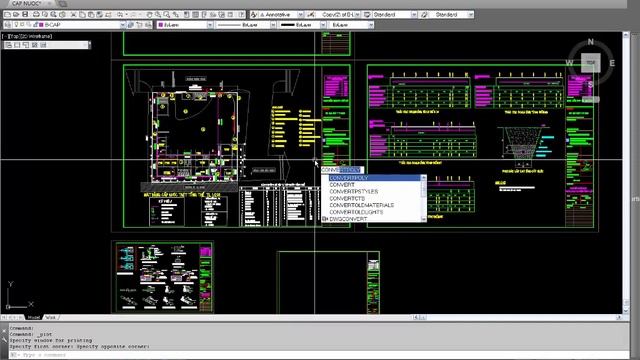This screenshot has height=360, width=640.
Task: Open the ByLayer linetype dropdown
Action: click(x=273, y=25)
